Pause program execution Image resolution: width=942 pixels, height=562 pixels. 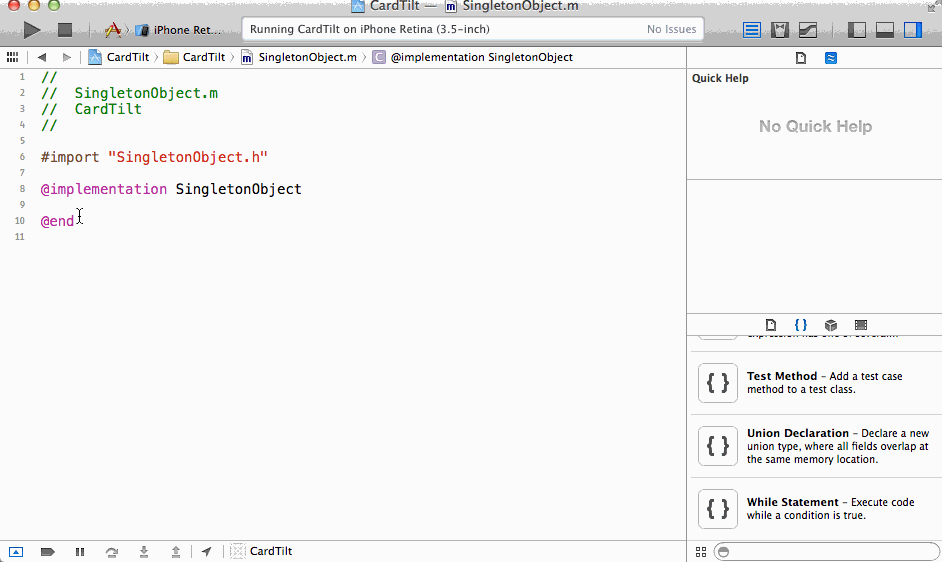[x=80, y=552]
